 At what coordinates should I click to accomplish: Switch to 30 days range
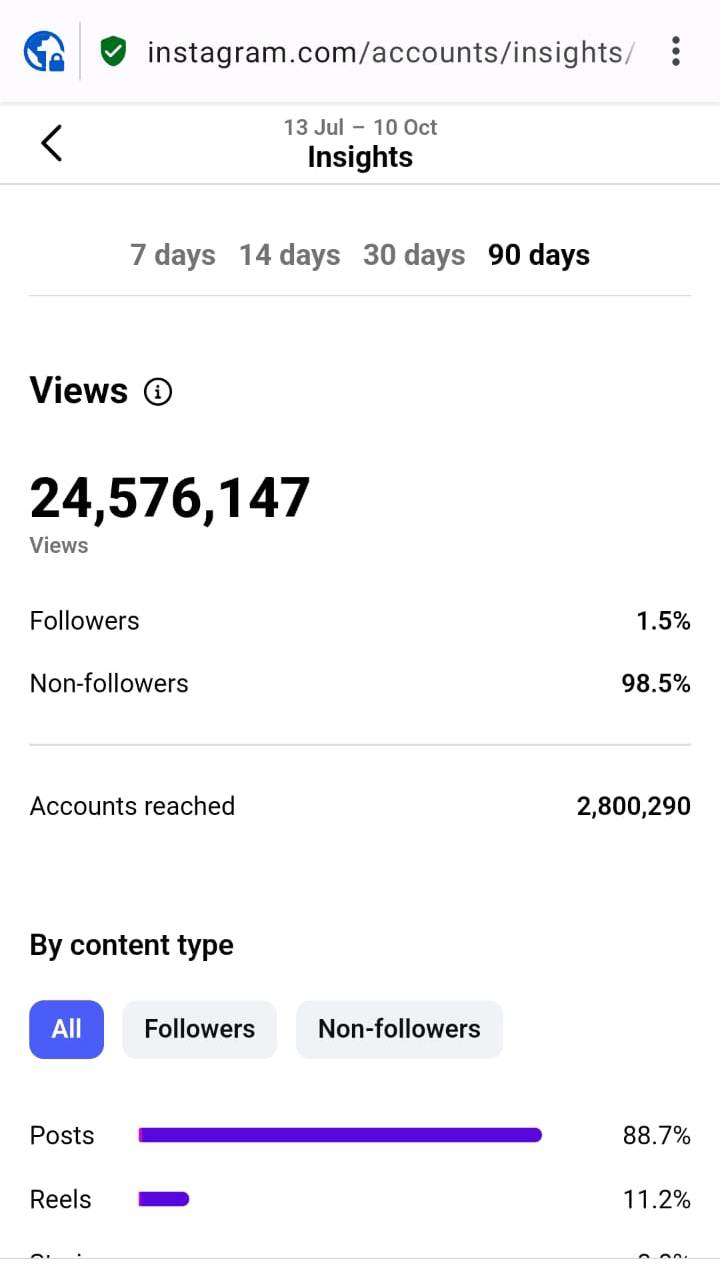click(414, 255)
